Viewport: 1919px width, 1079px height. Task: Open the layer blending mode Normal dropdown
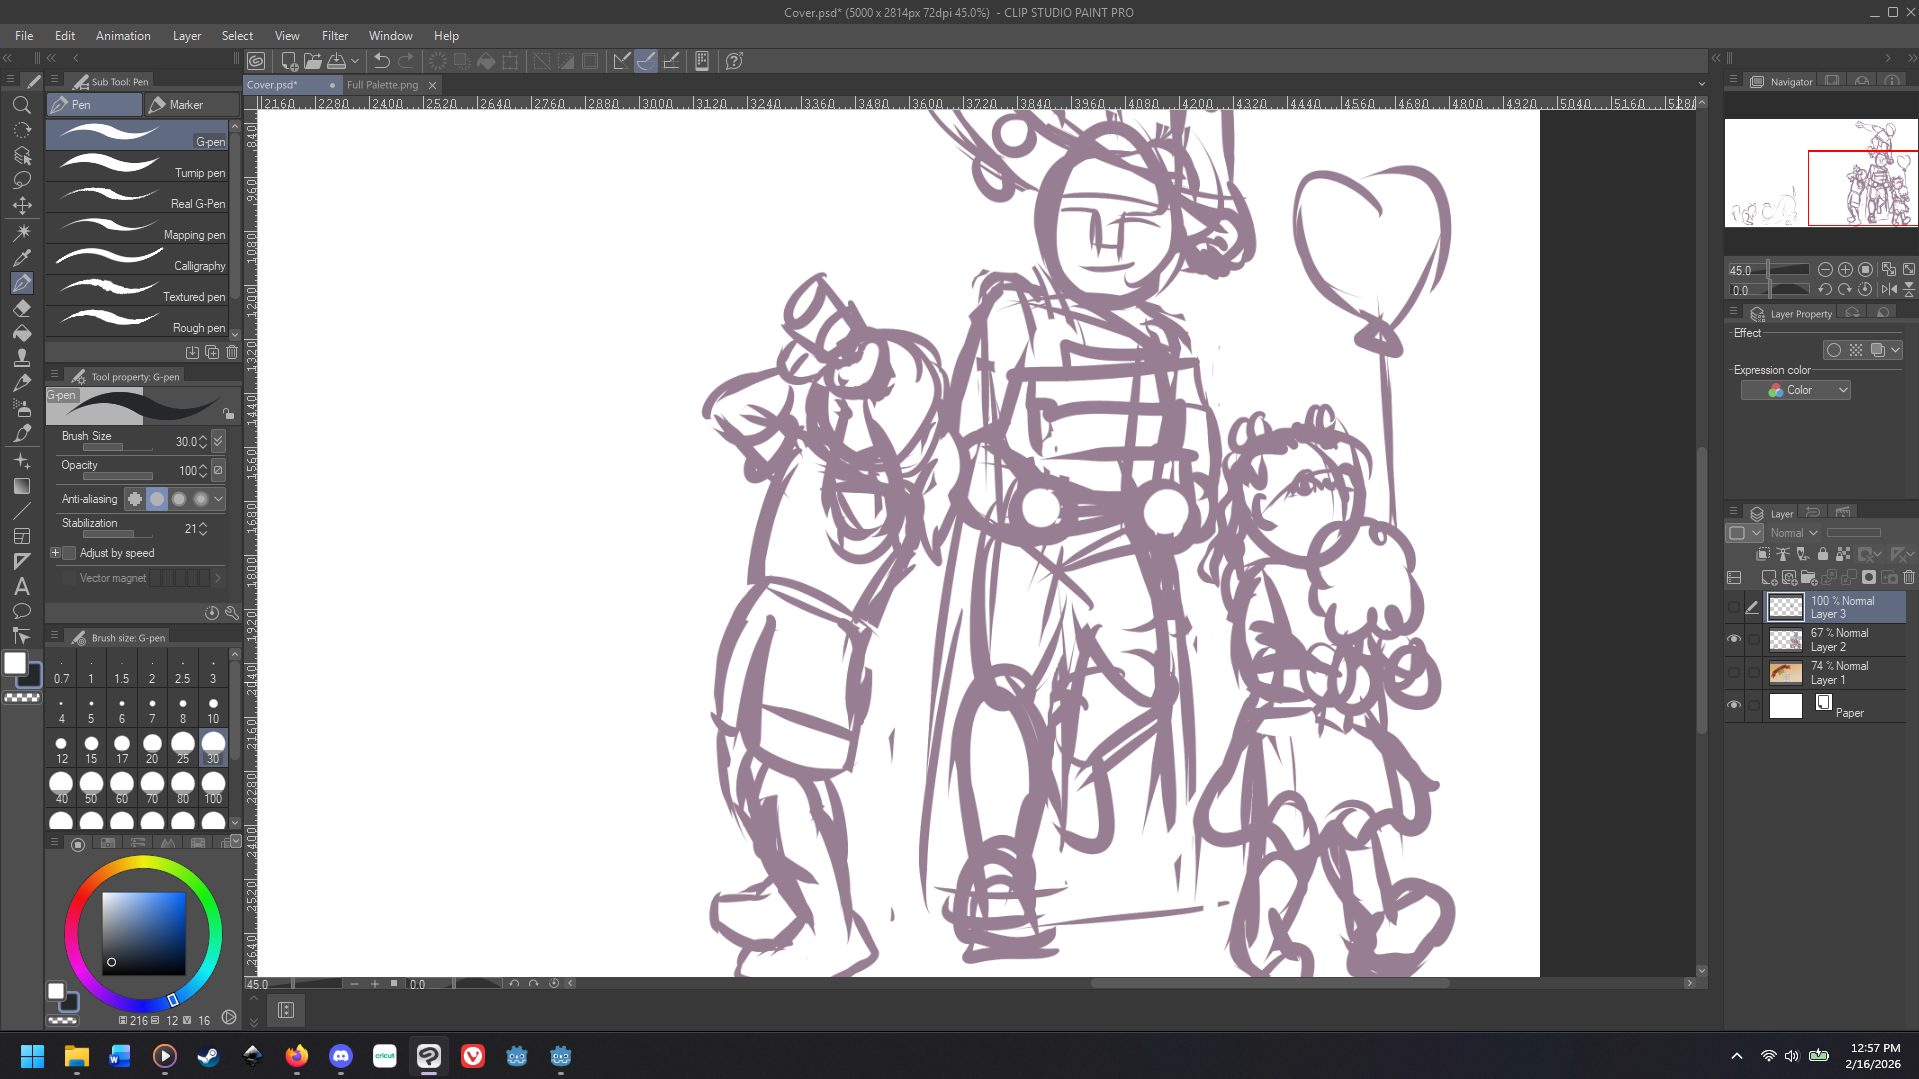coord(1794,533)
